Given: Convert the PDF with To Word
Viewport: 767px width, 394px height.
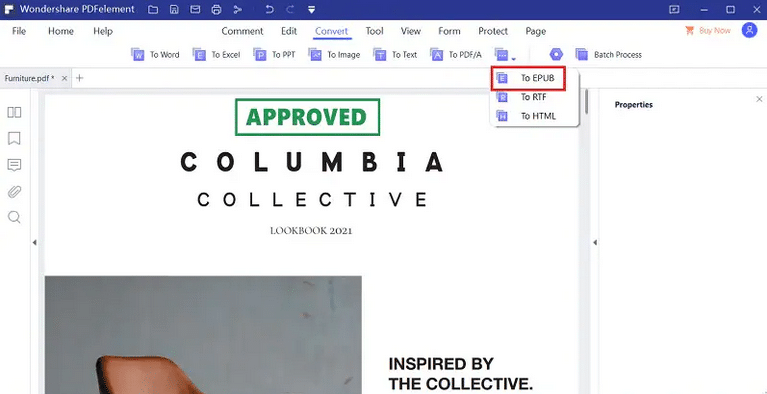Looking at the screenshot, I should pyautogui.click(x=155, y=55).
